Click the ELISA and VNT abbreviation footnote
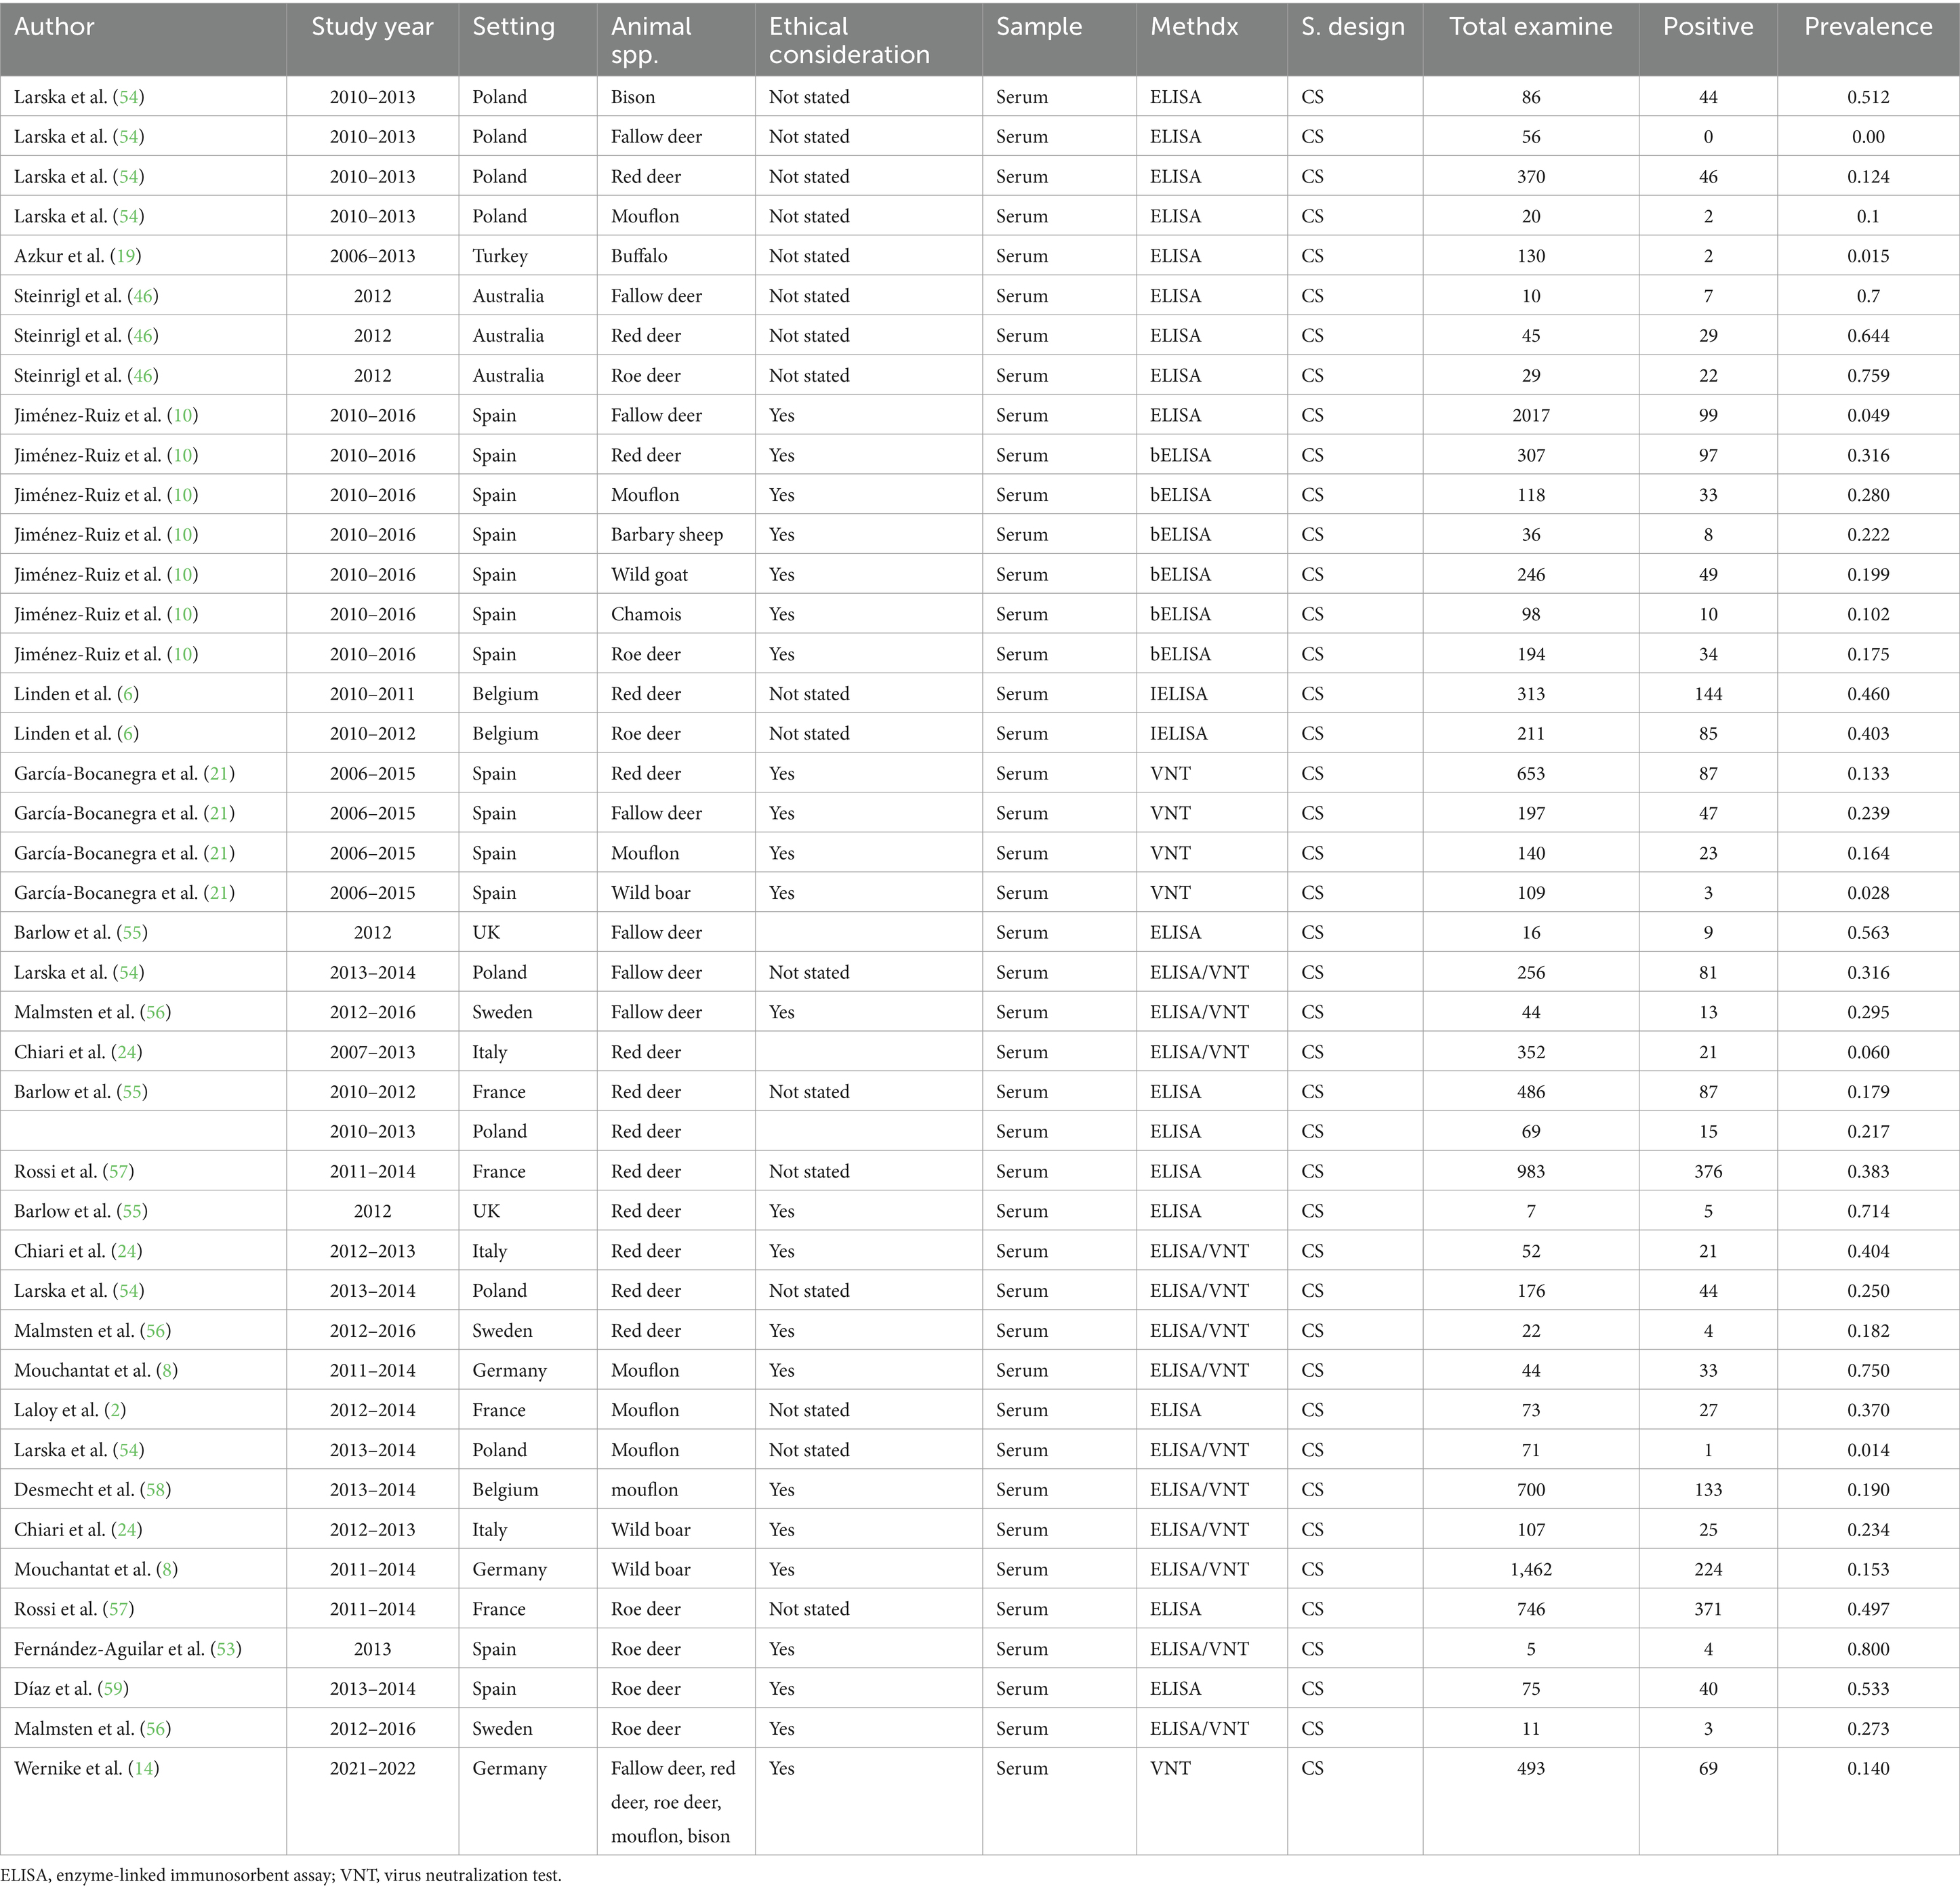This screenshot has width=1960, height=1890. [x=281, y=1876]
